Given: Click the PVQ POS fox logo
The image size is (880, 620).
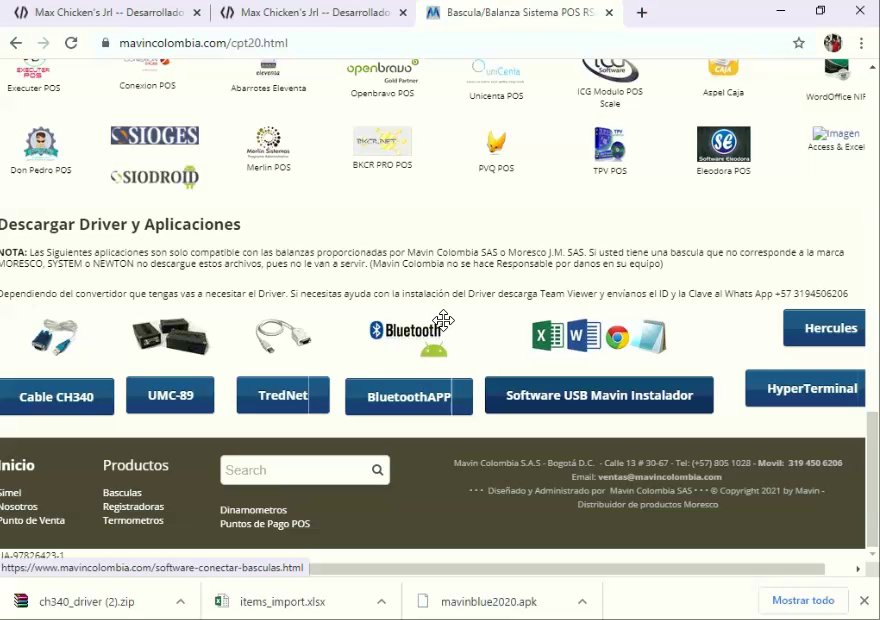Looking at the screenshot, I should coord(496,143).
